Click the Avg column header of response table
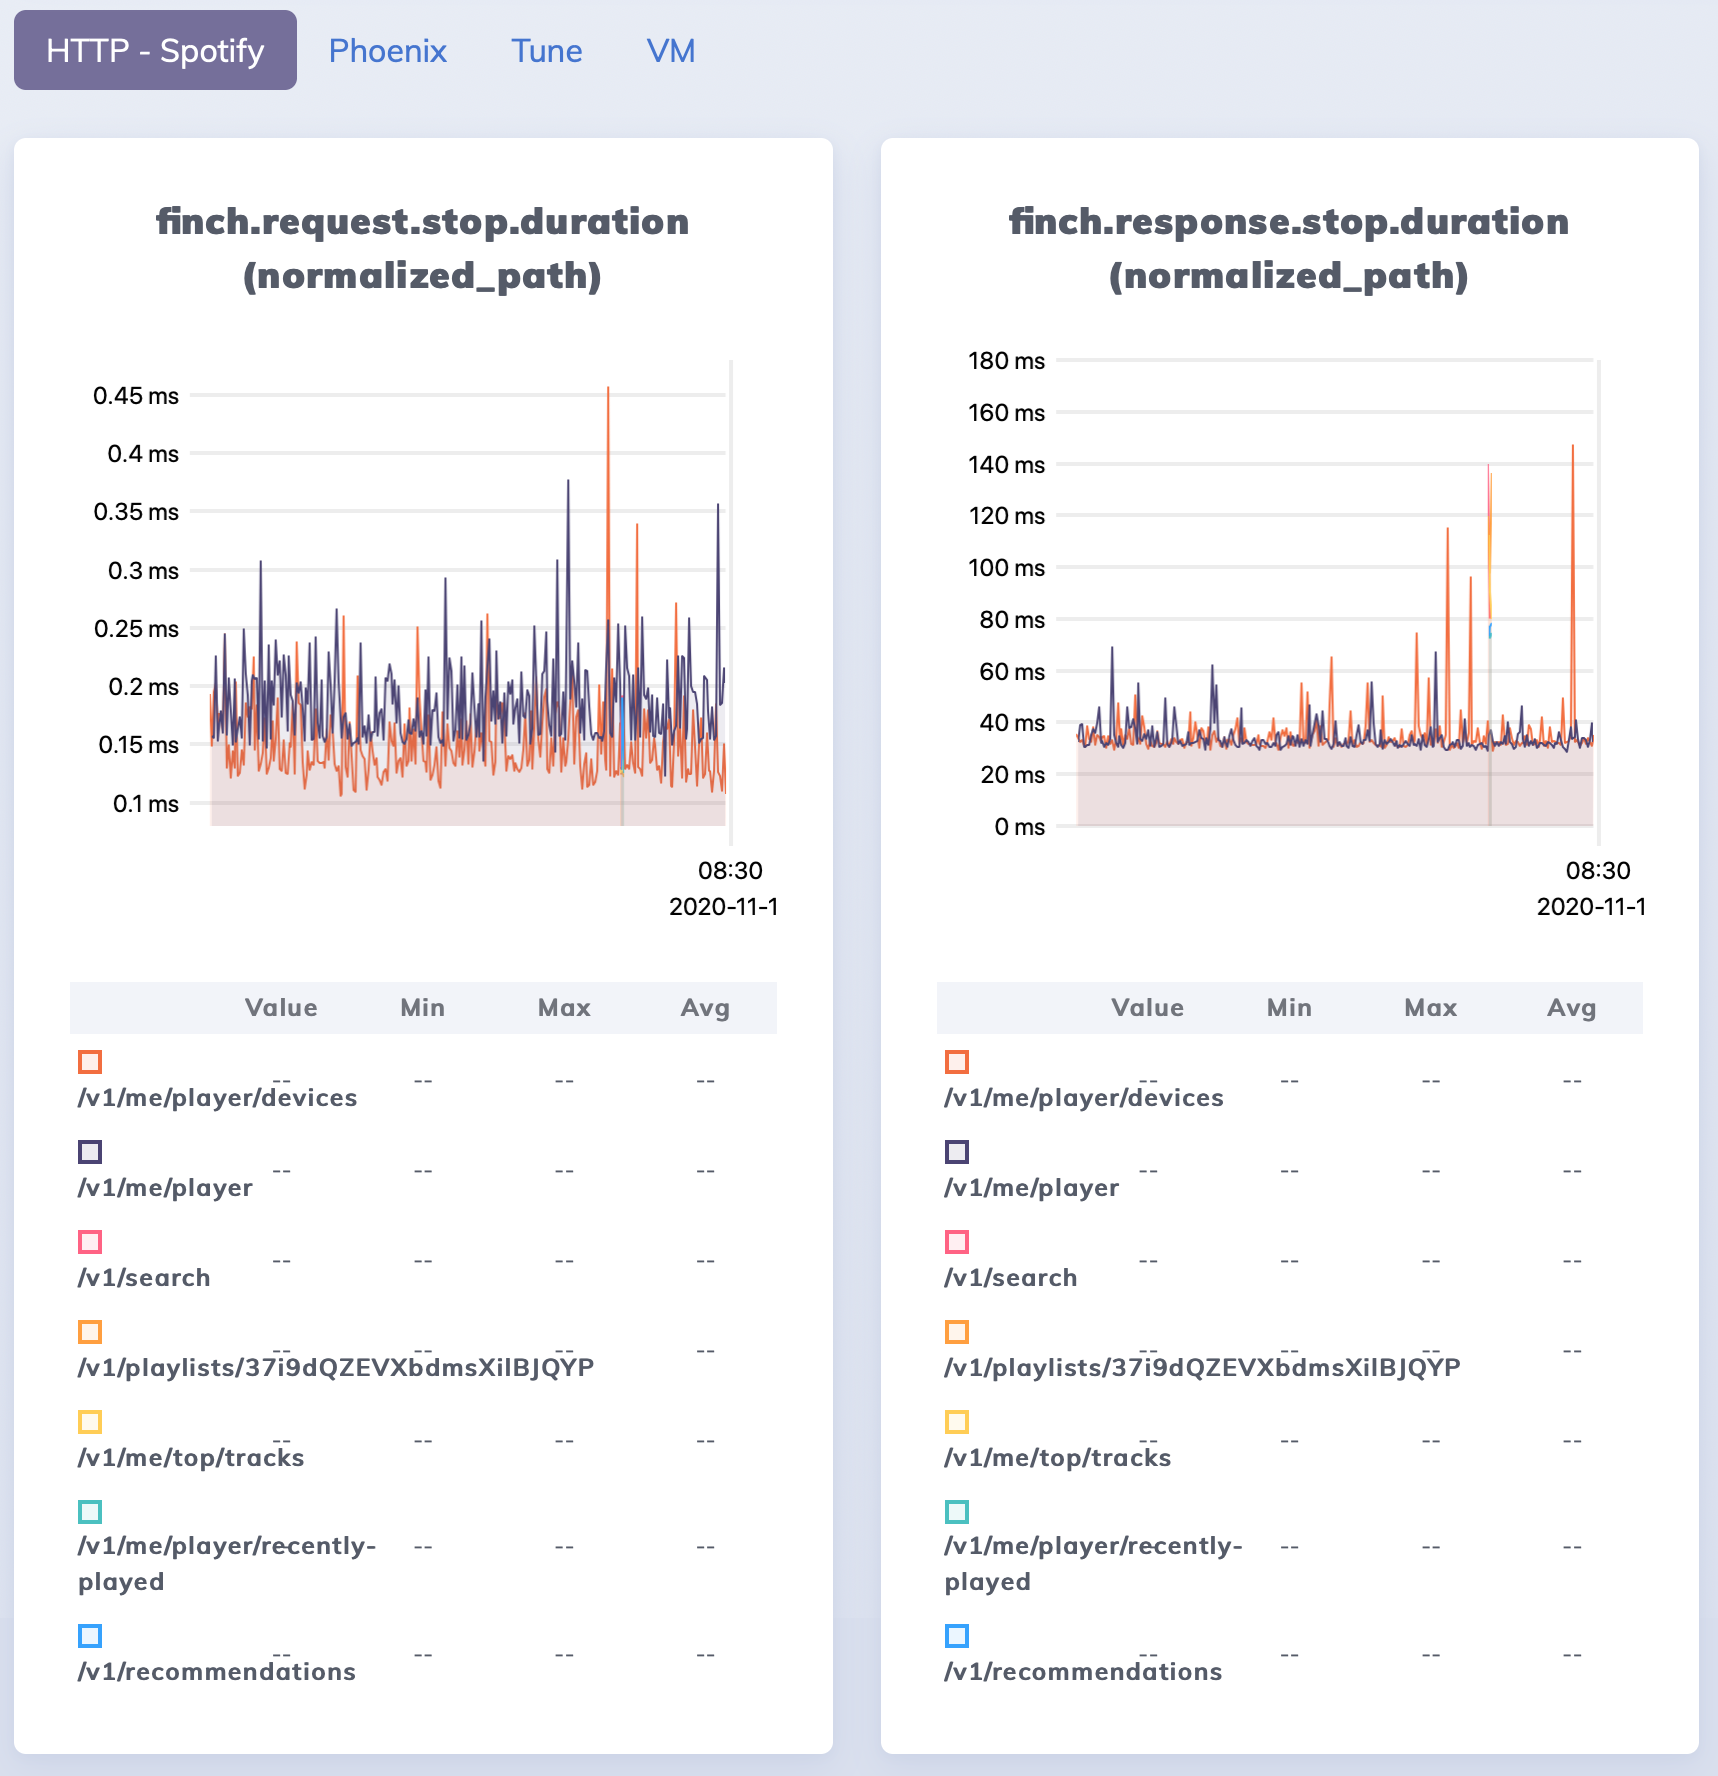This screenshot has width=1718, height=1776. tap(1572, 1007)
